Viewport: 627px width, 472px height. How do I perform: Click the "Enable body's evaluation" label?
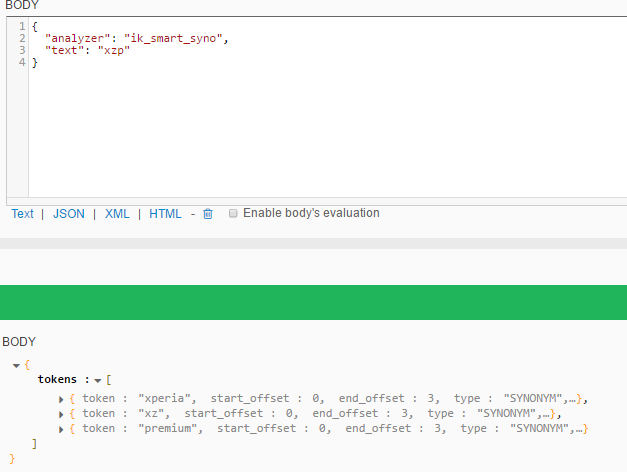coord(311,213)
